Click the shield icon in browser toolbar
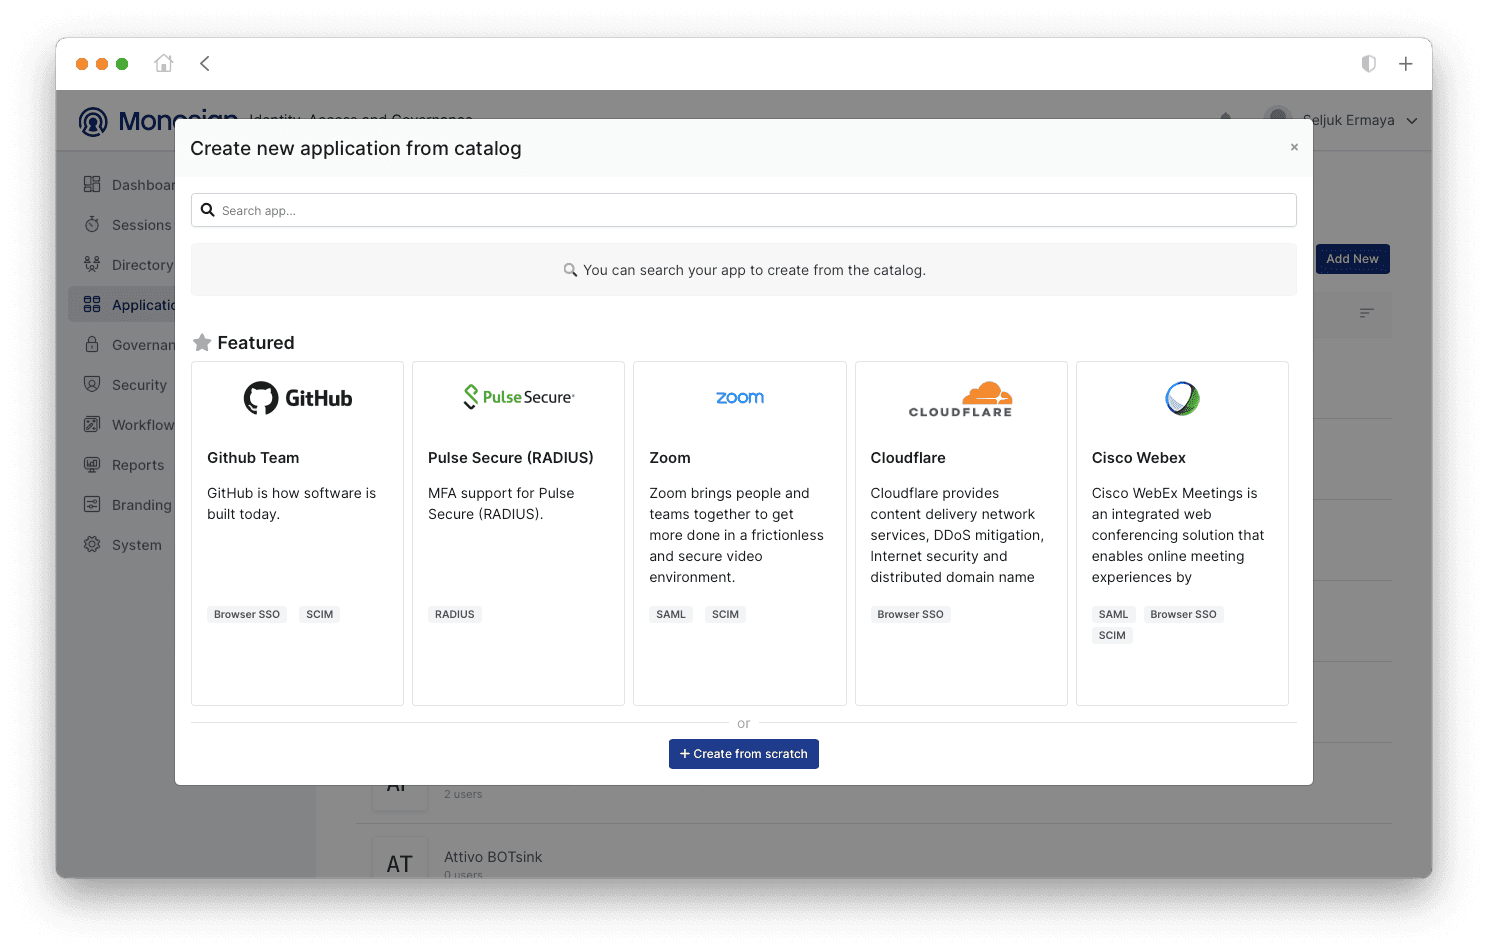The image size is (1488, 952). point(1368,63)
